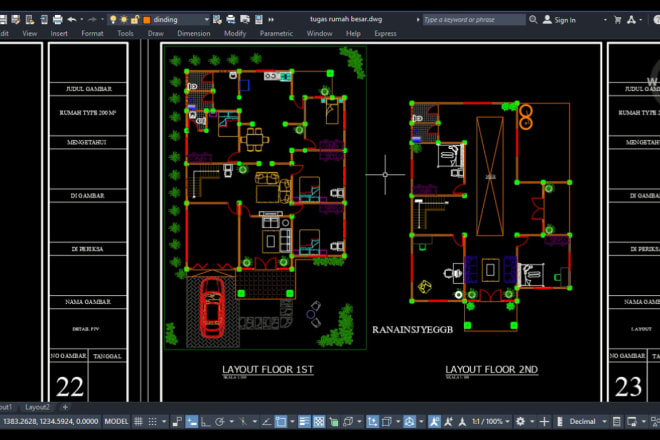Click the Redo arrow icon
The image size is (660, 440).
pos(92,19)
